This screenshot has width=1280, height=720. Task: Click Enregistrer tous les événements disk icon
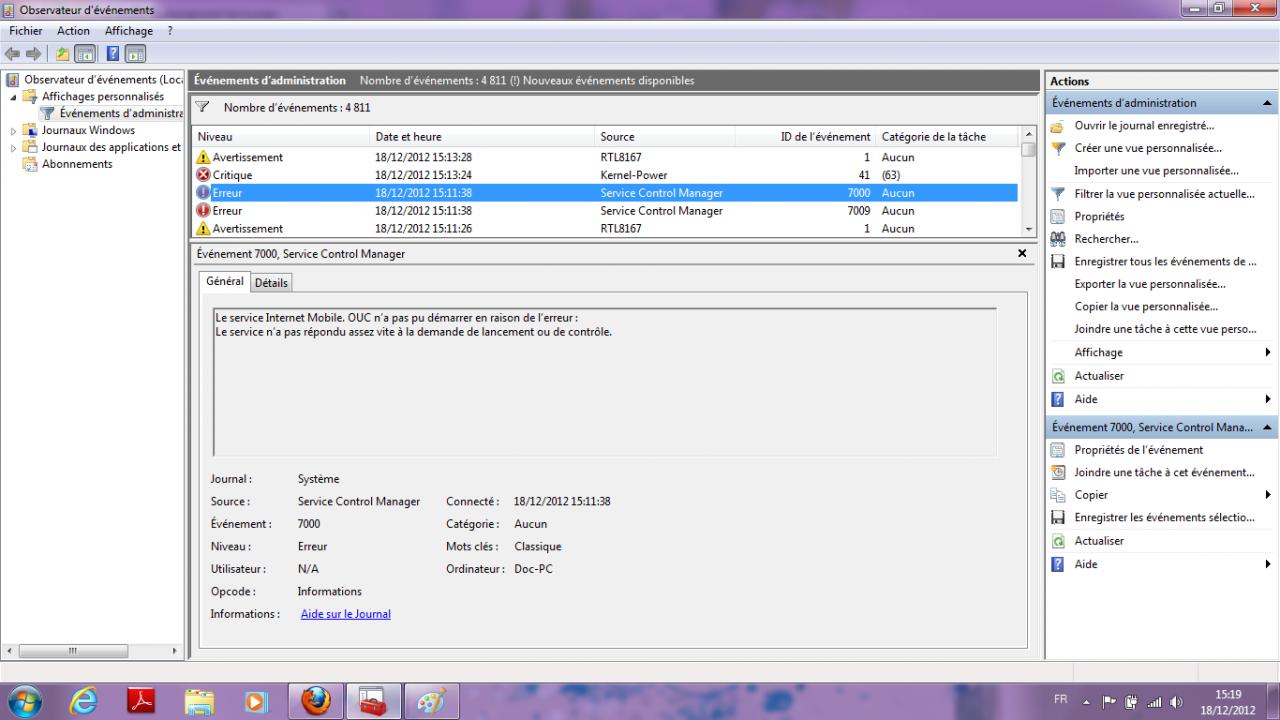[1056, 262]
